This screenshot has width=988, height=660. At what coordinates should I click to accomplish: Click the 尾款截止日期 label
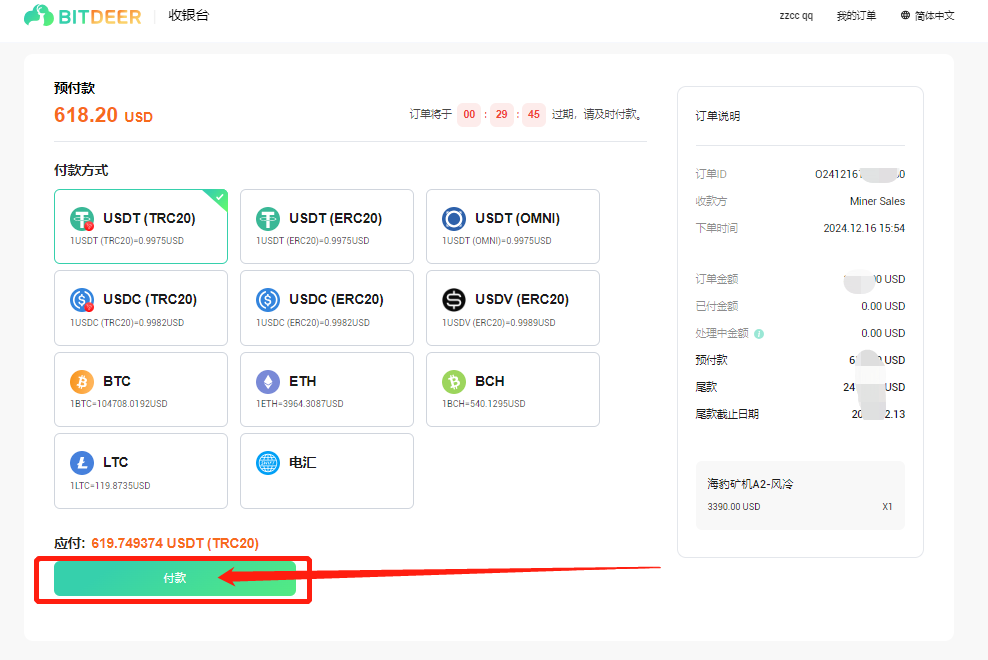[x=727, y=414]
